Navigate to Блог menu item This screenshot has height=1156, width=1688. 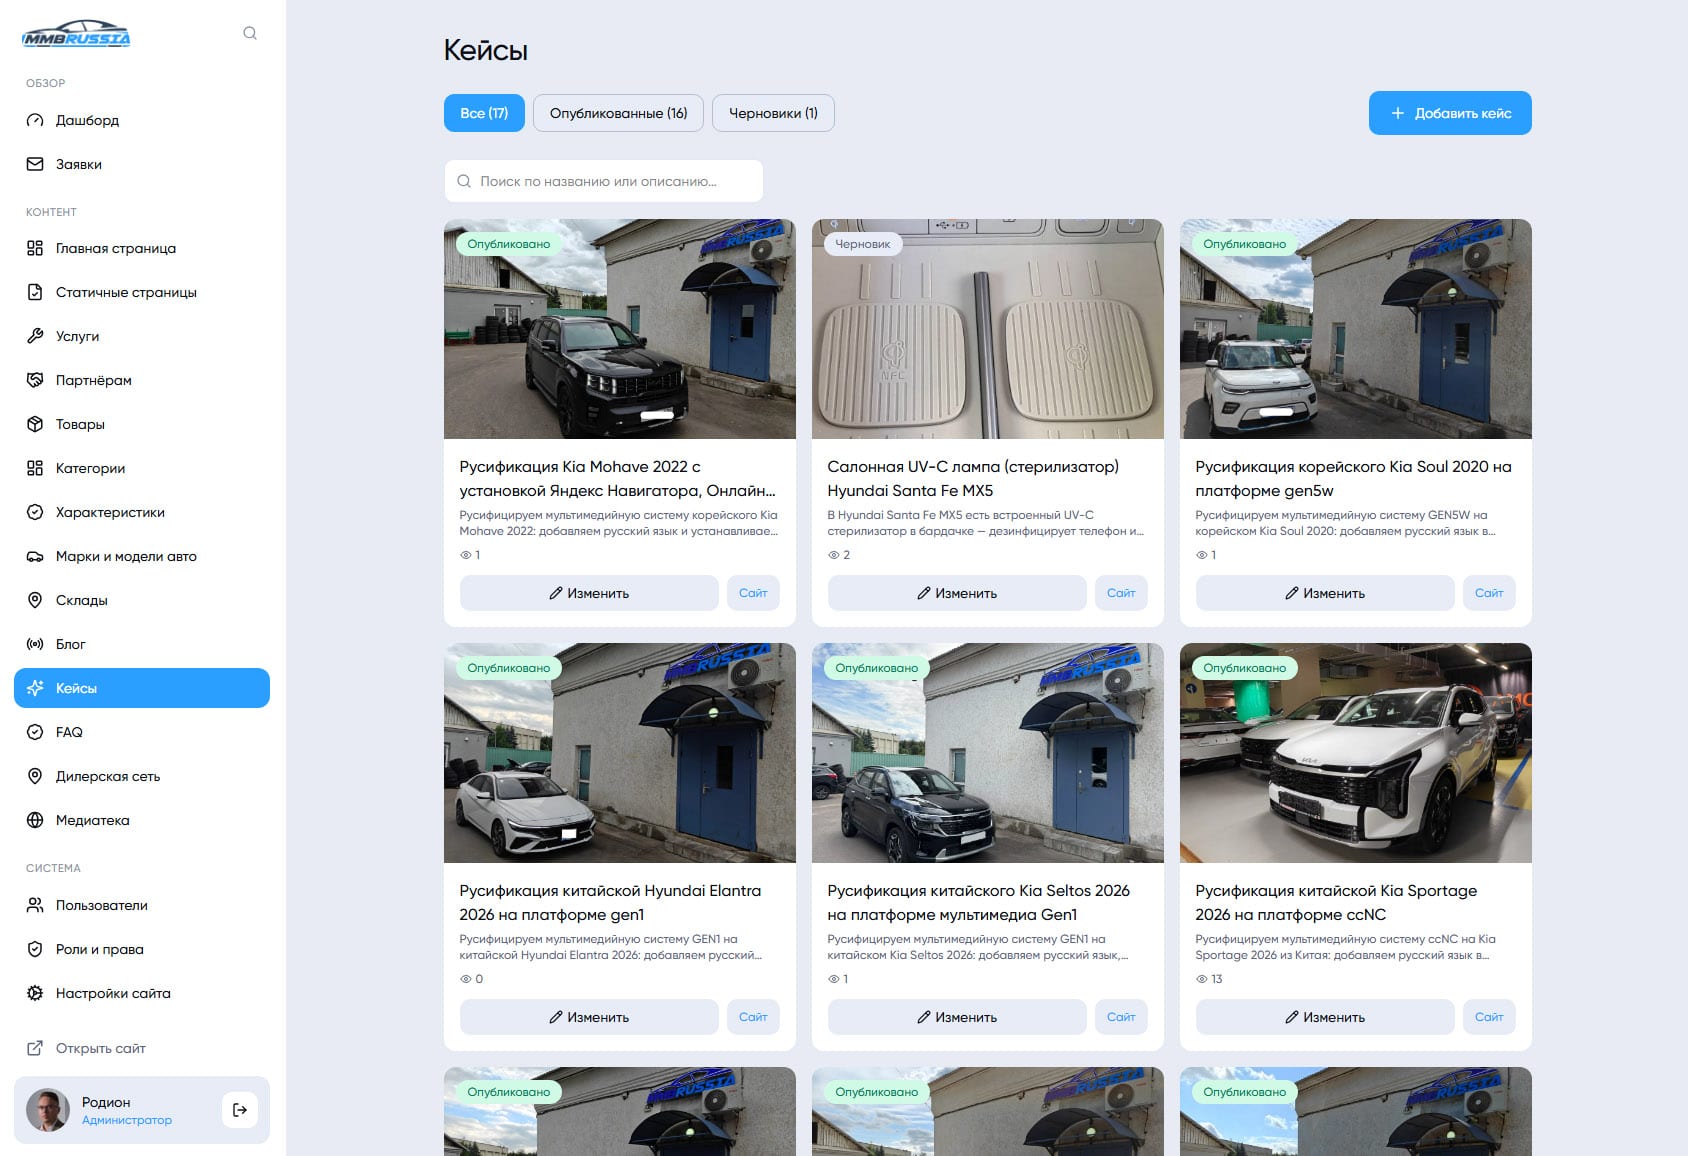[142, 644]
